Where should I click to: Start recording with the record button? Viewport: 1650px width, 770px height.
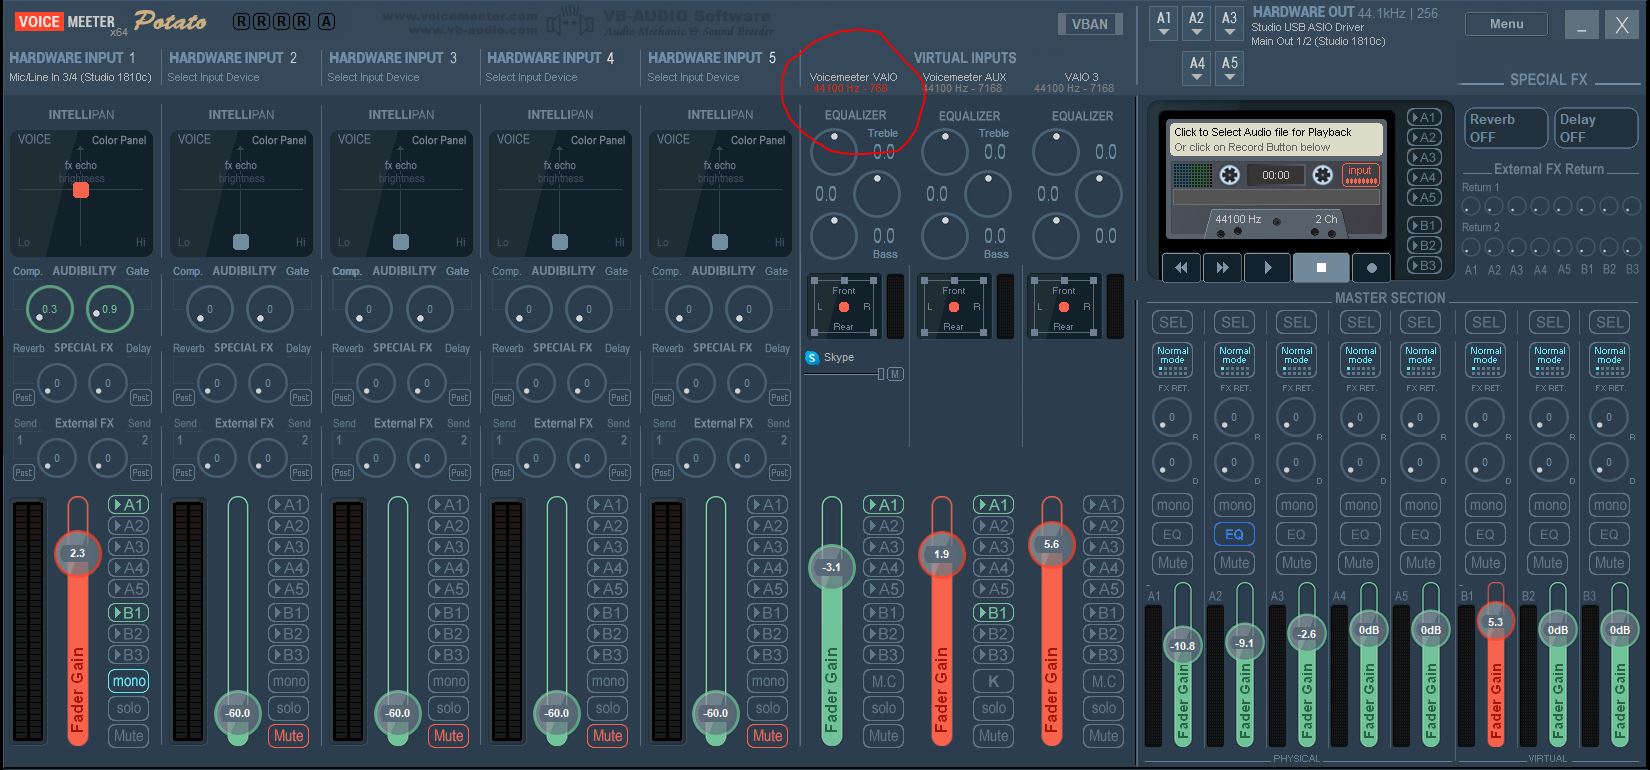[x=1371, y=267]
